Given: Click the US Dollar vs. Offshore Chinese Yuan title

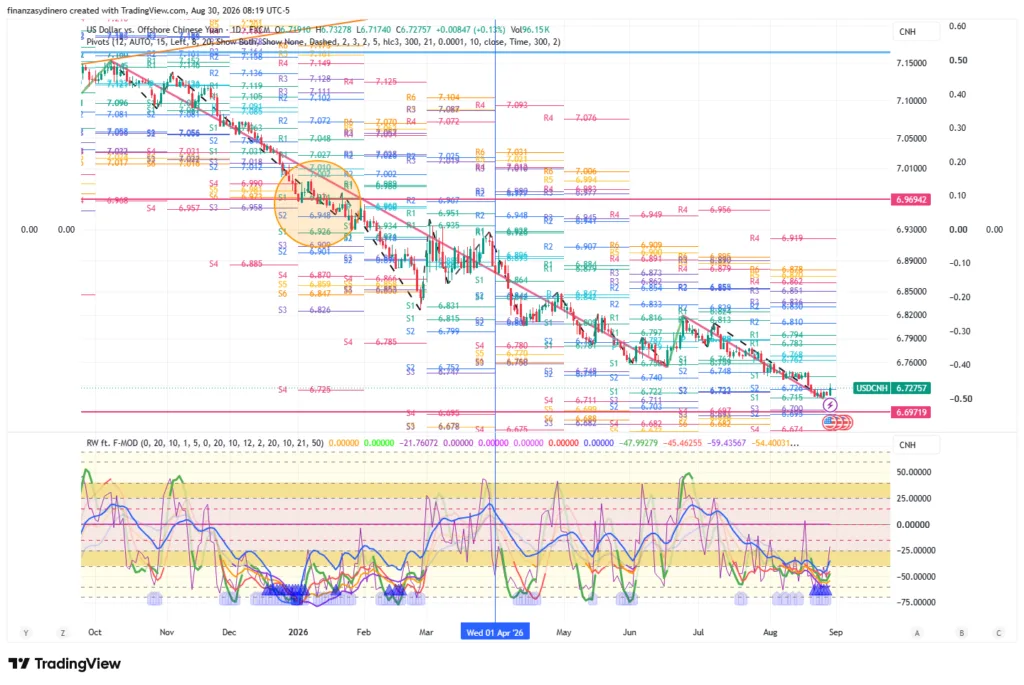Looking at the screenshot, I should 156,29.
